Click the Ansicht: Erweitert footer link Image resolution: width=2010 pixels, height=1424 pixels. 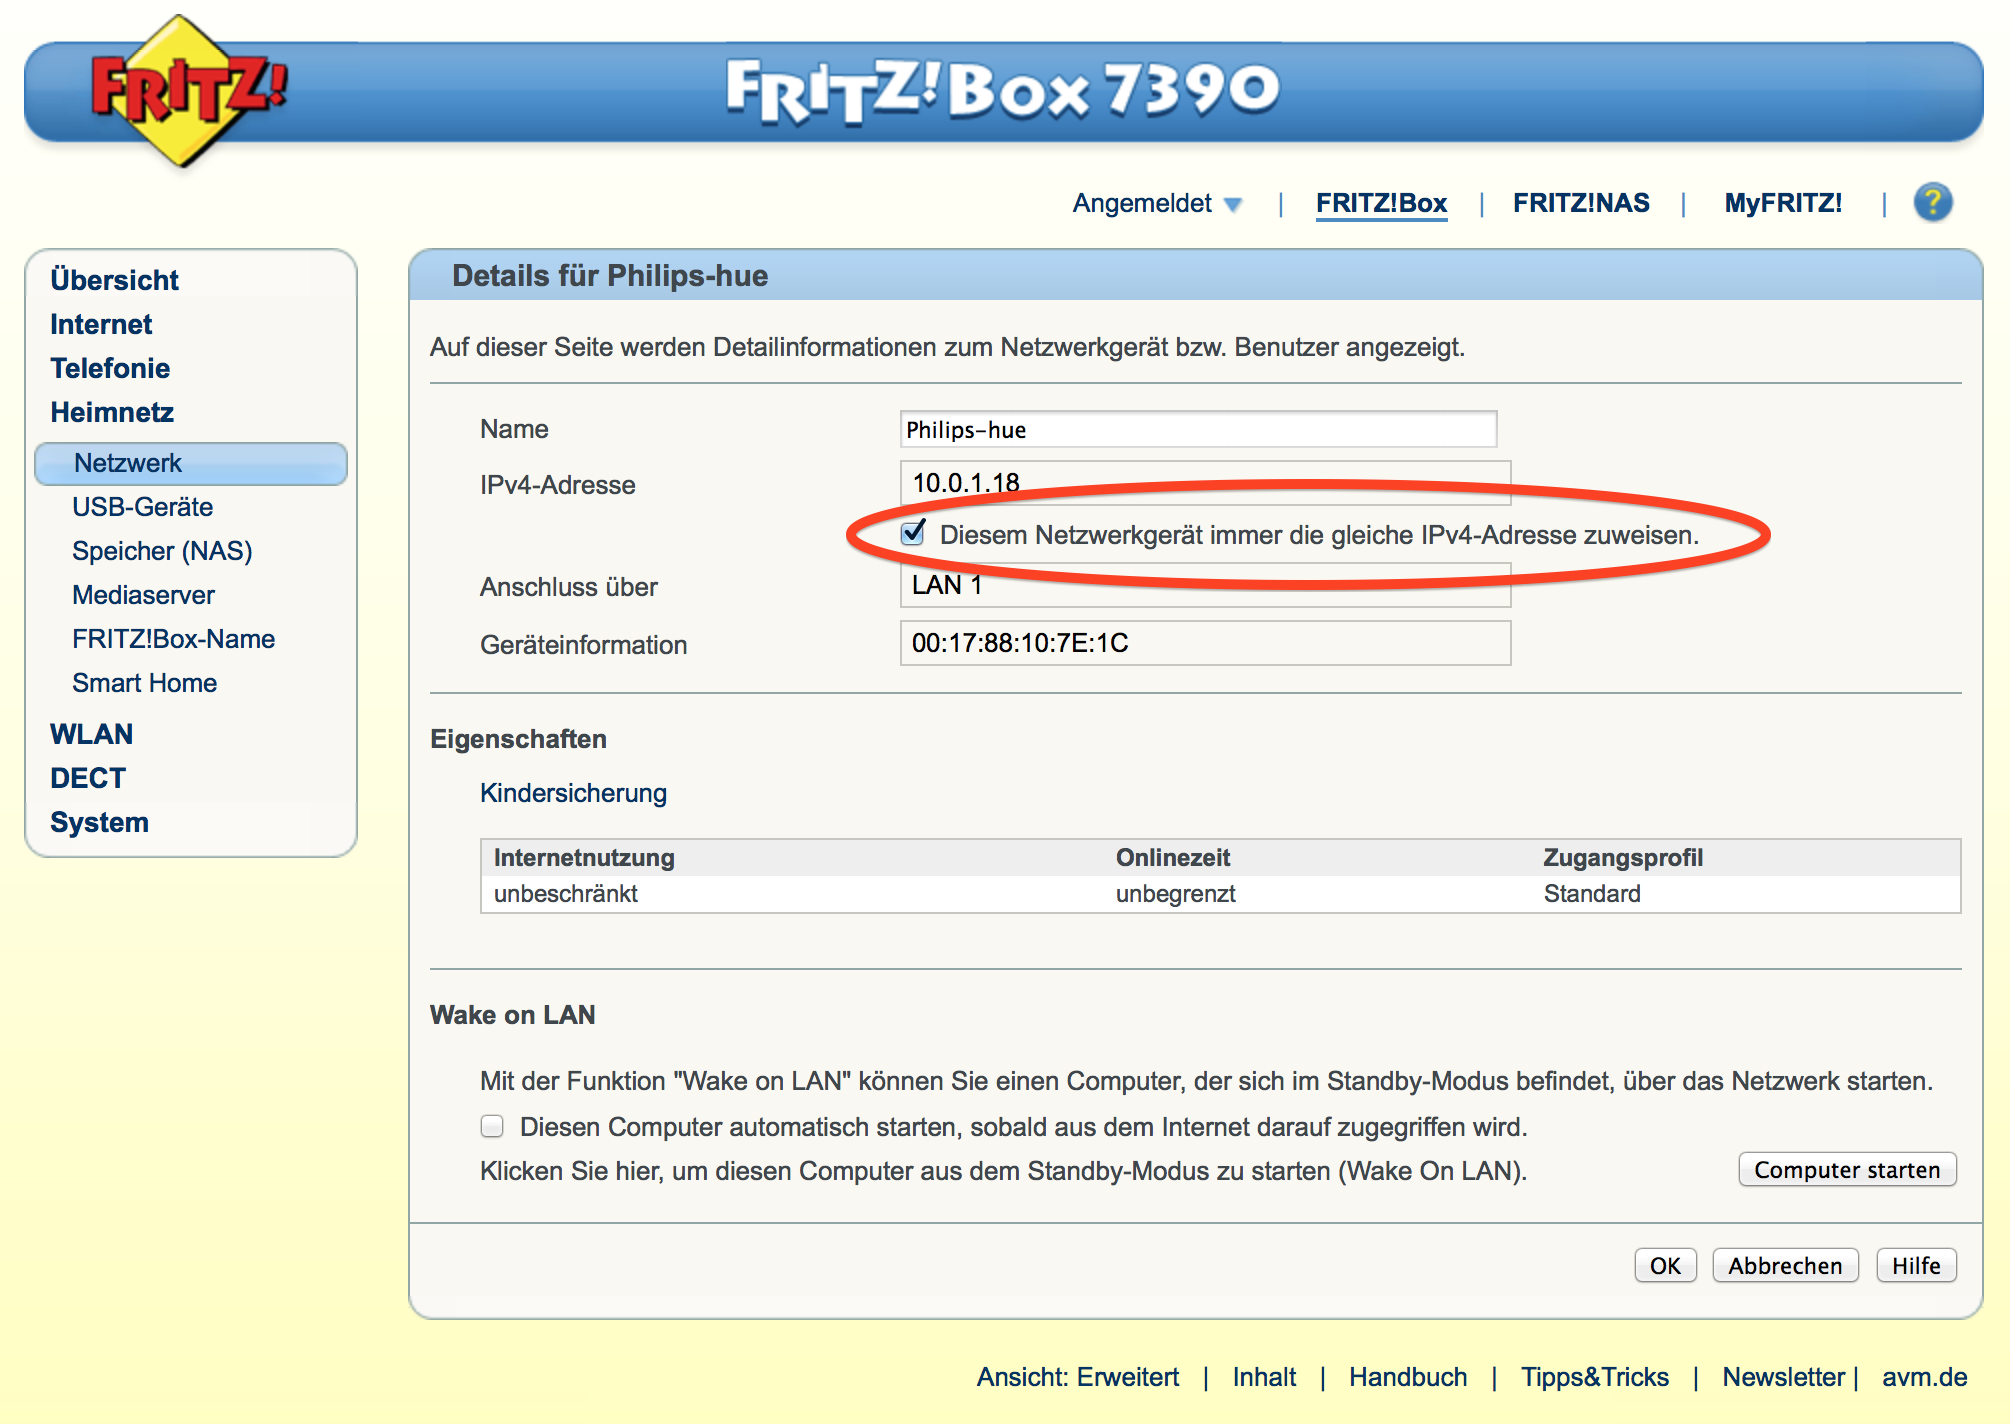point(1078,1377)
